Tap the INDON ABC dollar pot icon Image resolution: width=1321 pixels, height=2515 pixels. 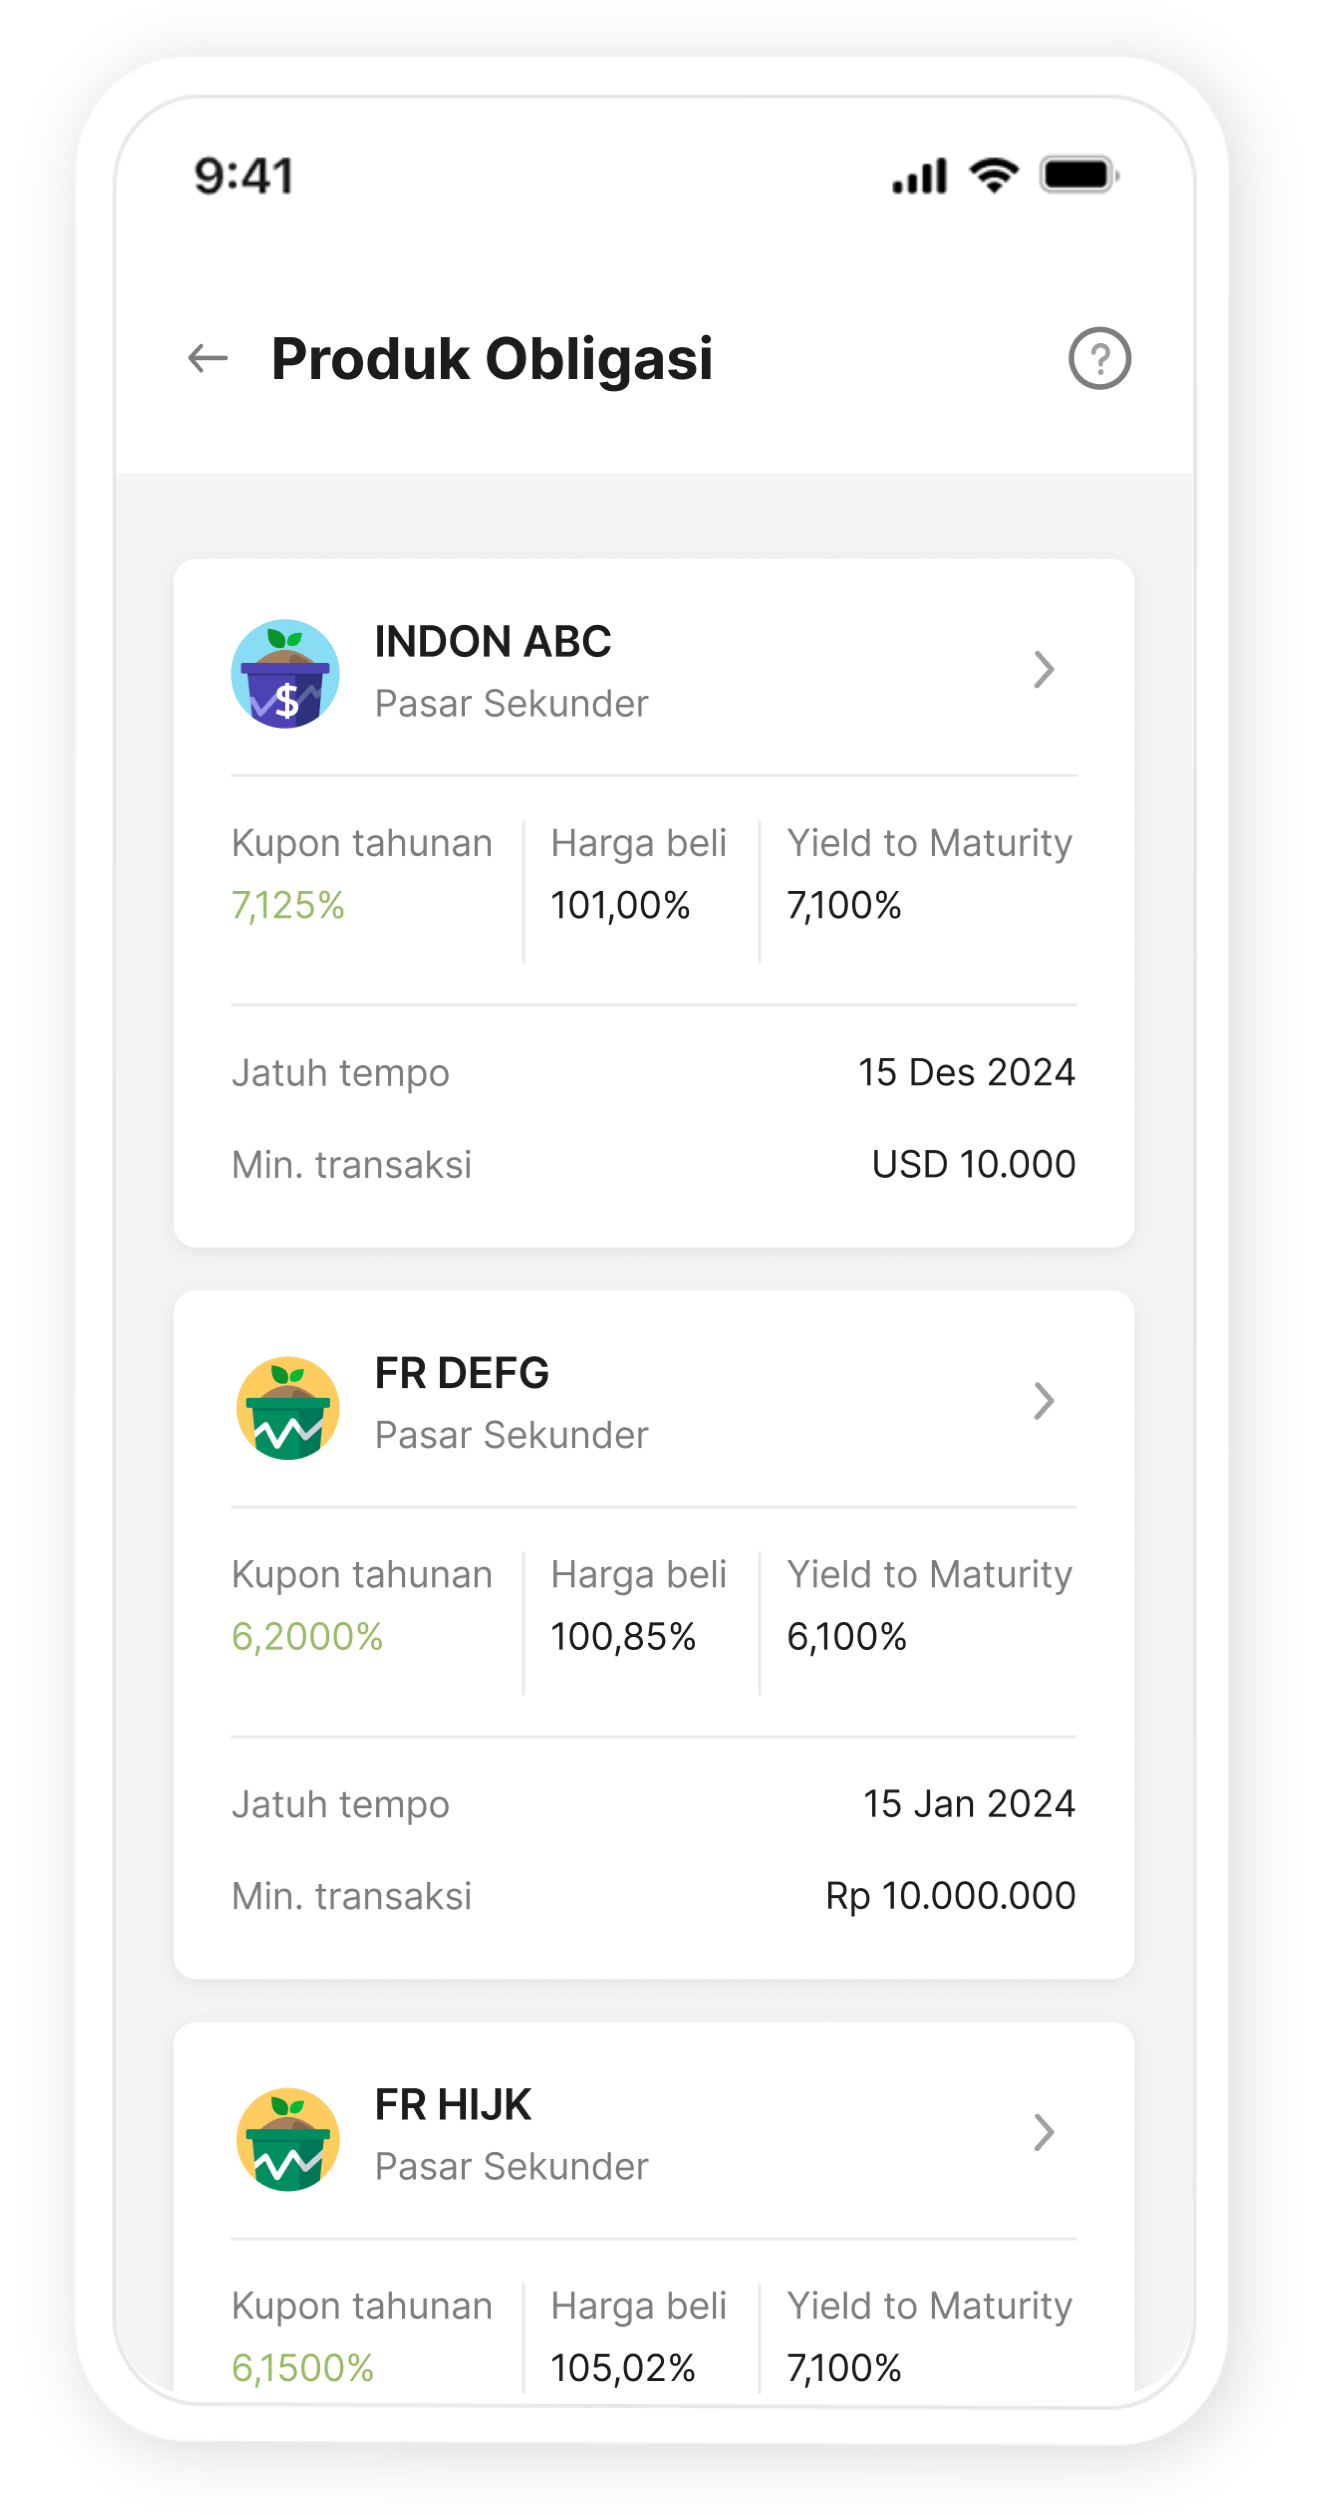click(x=285, y=674)
